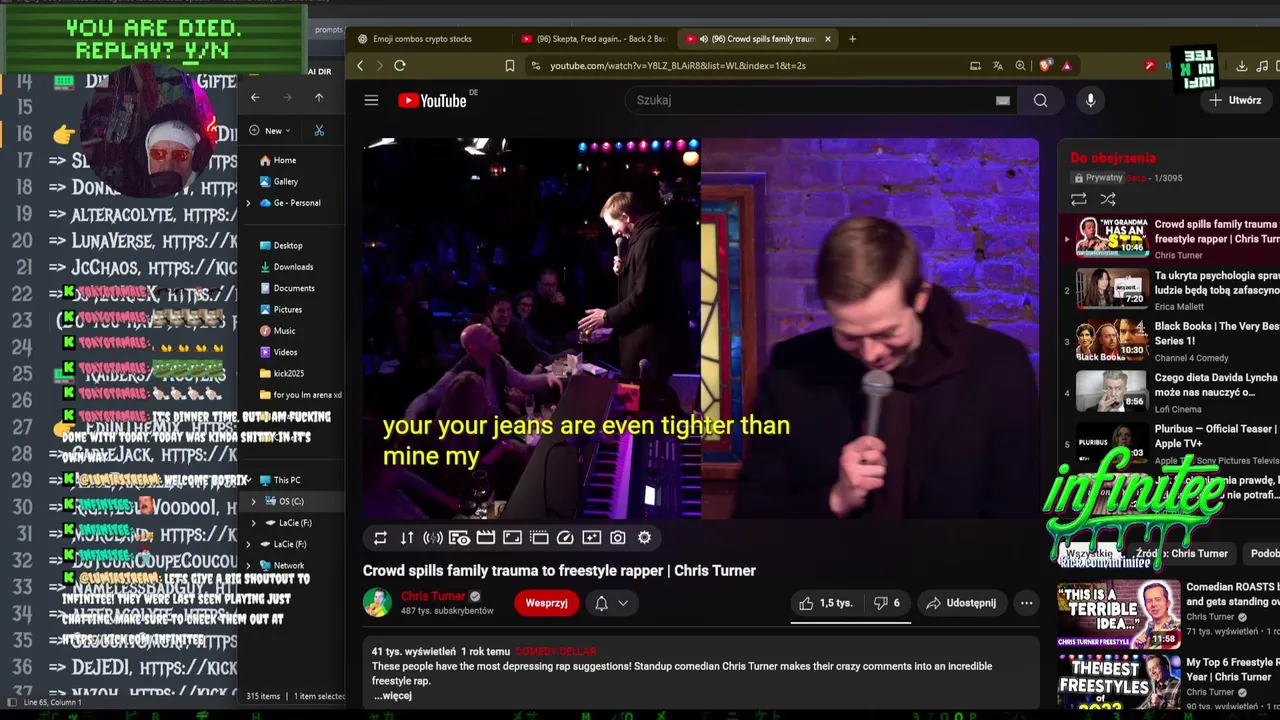The width and height of the screenshot is (1280, 720).
Task: Click the sort arrows icon in player toolbar
Action: coord(407,538)
